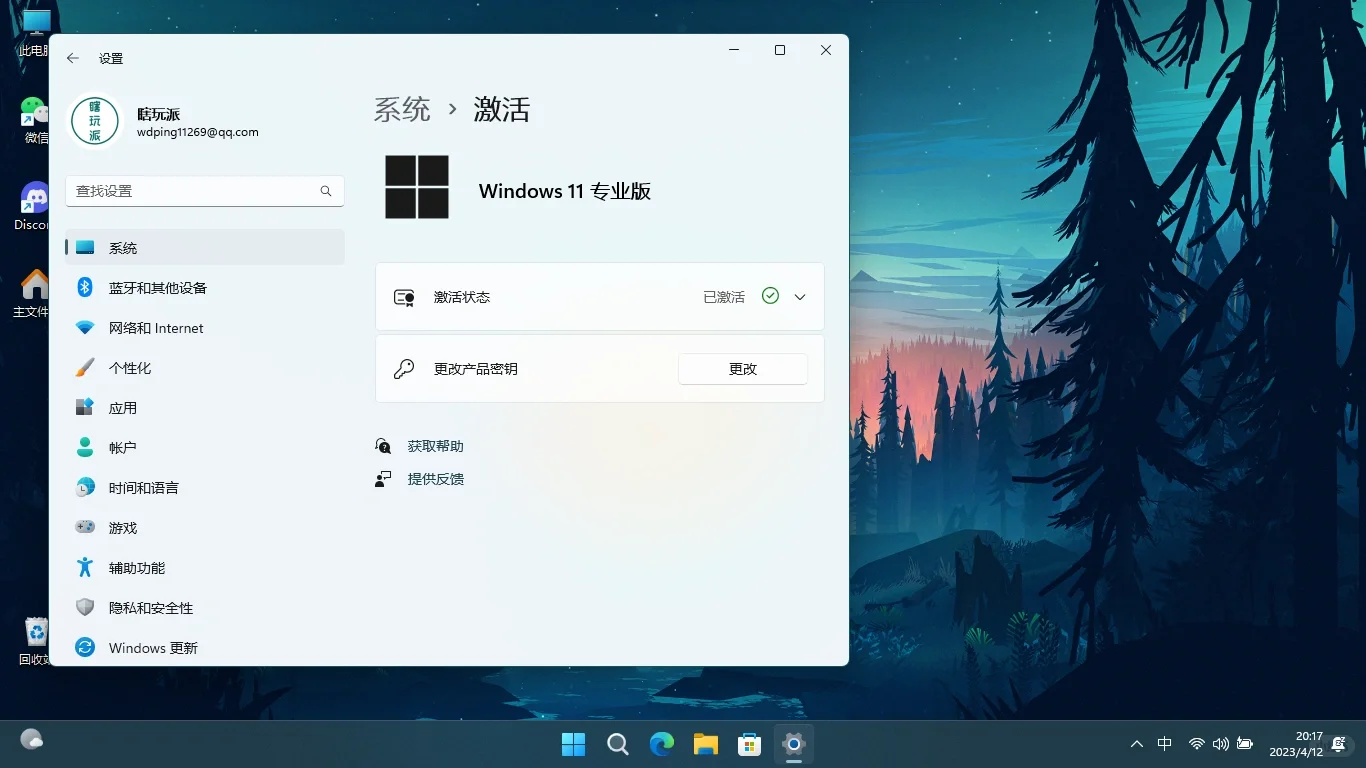This screenshot has width=1366, height=768.
Task: Open 隐私和安全性 settings
Action: click(150, 607)
